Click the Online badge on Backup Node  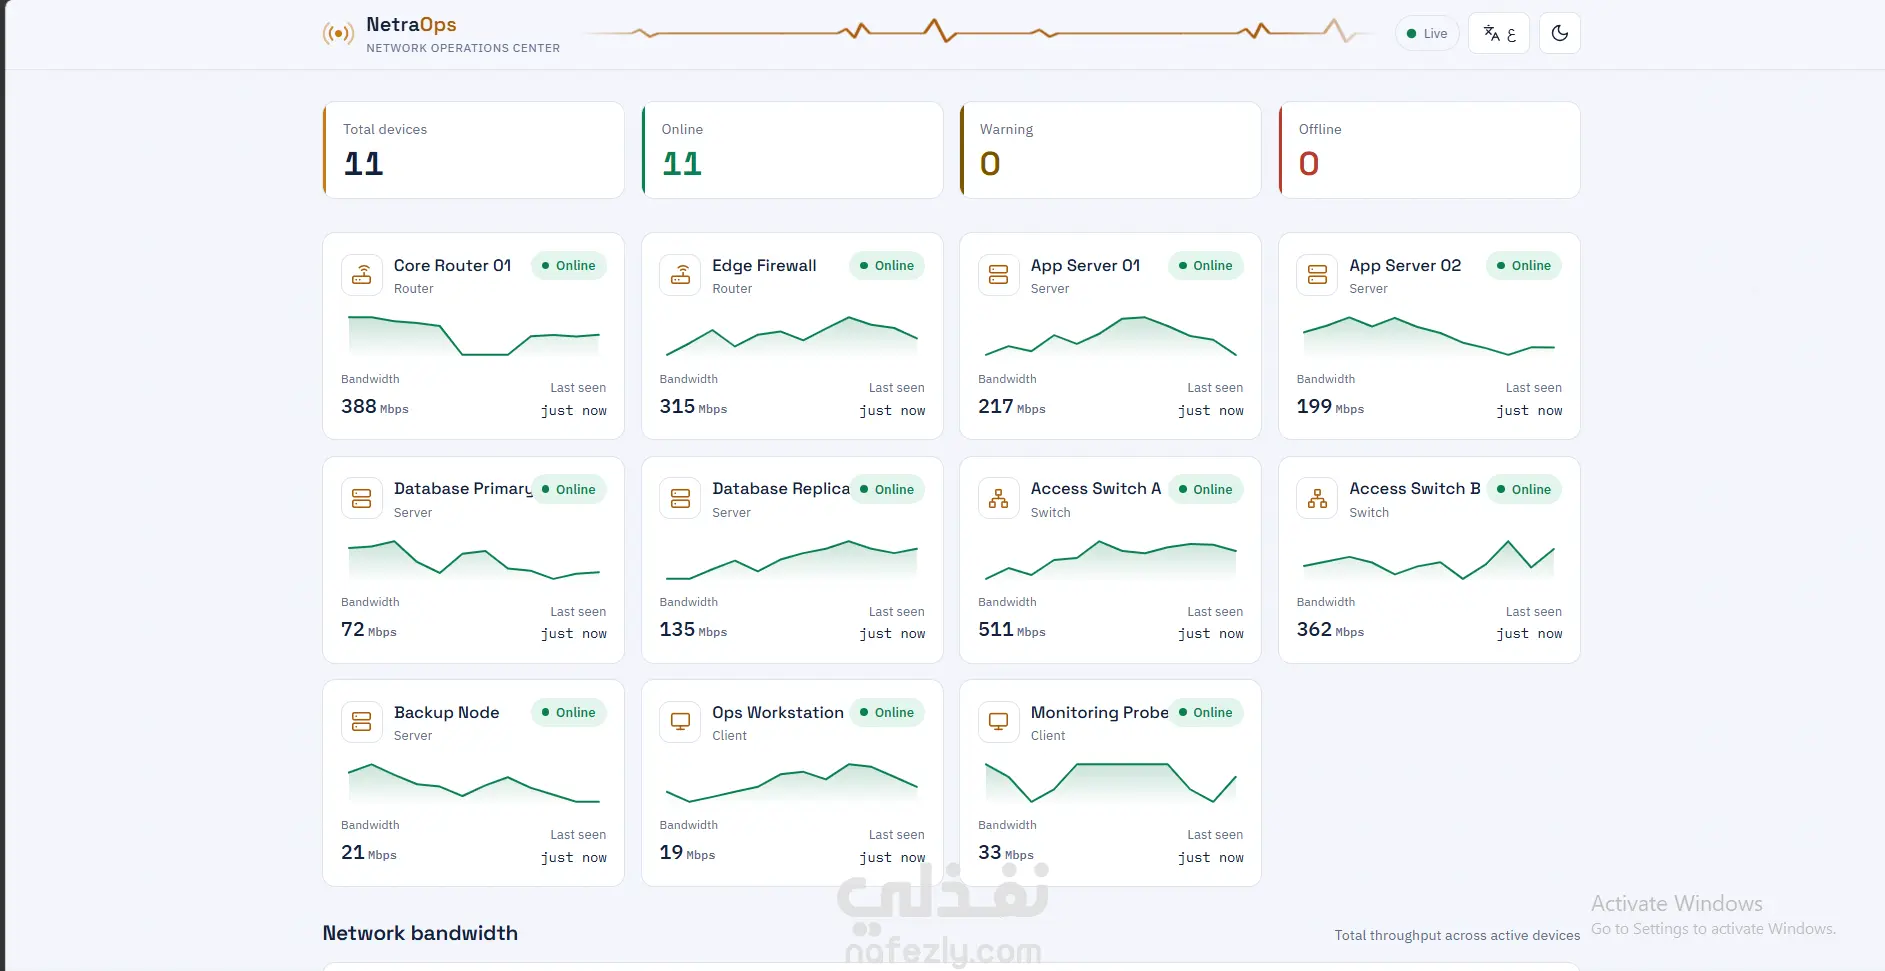(x=568, y=712)
